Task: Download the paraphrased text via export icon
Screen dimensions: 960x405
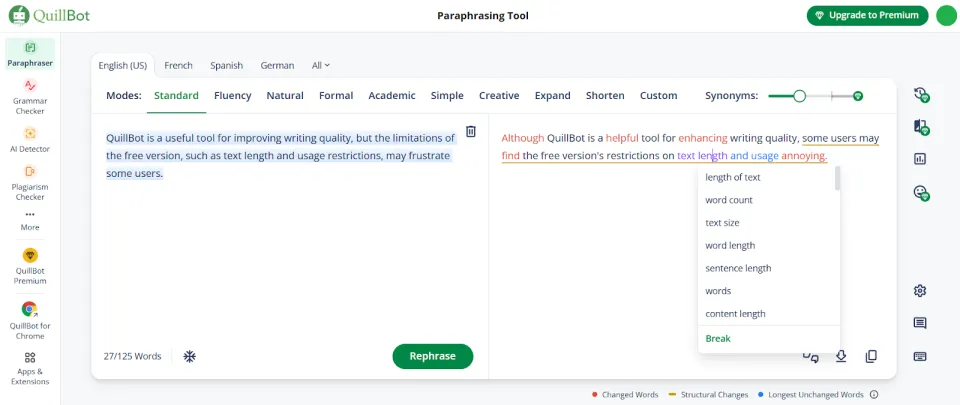Action: [841, 356]
